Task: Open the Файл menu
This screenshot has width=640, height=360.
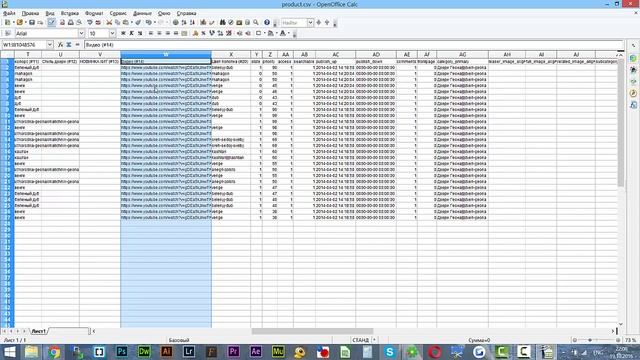Action: [9, 13]
